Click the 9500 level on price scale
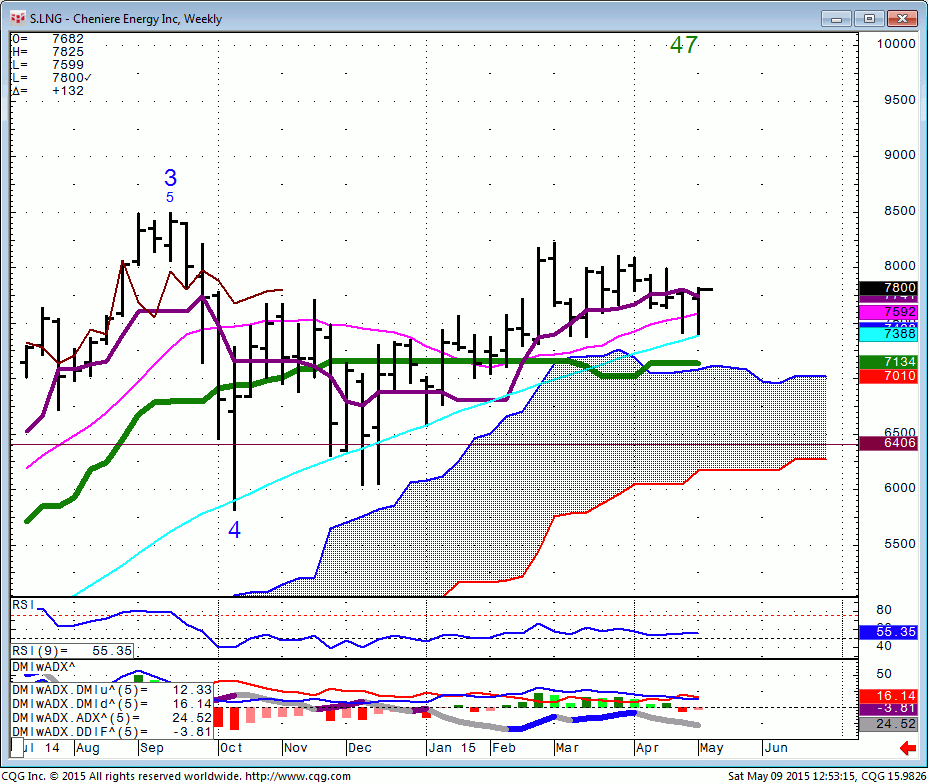The image size is (928, 784). [x=900, y=99]
